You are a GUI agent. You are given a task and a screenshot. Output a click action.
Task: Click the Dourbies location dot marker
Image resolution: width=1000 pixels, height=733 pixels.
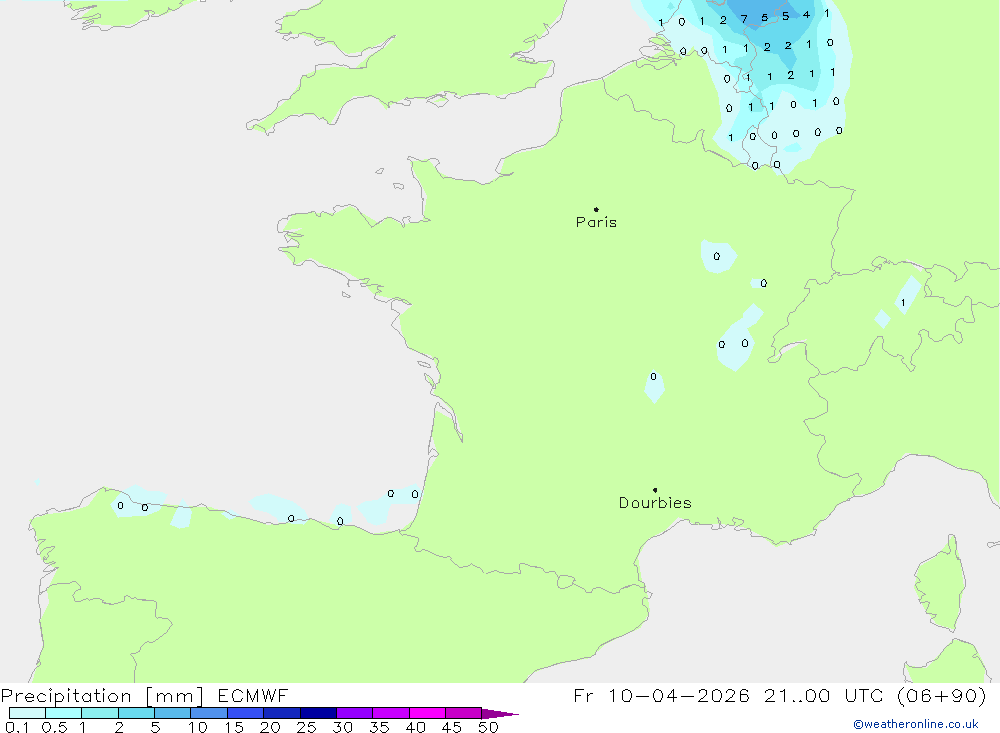click(655, 490)
